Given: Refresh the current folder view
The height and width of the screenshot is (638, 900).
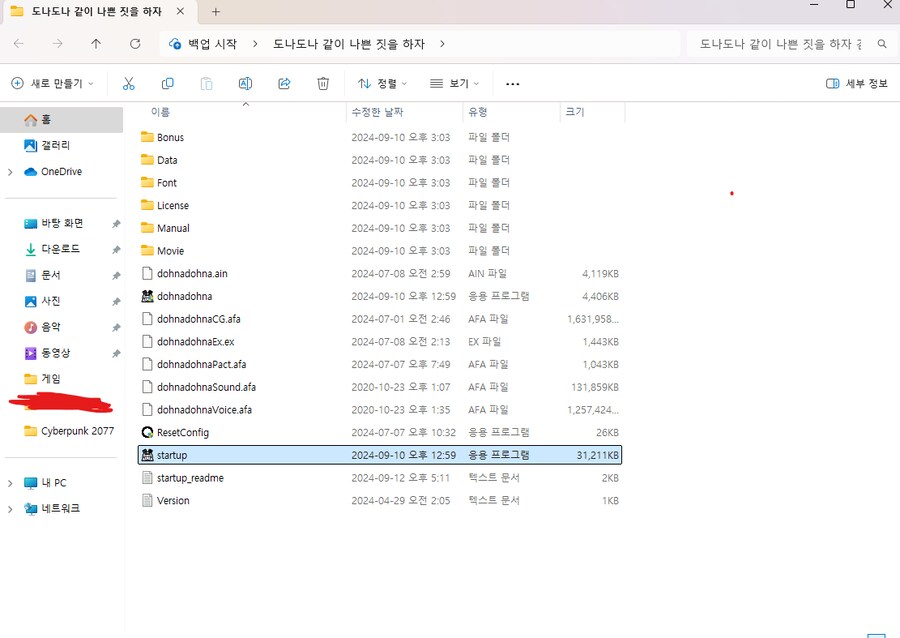Looking at the screenshot, I should click(x=135, y=44).
